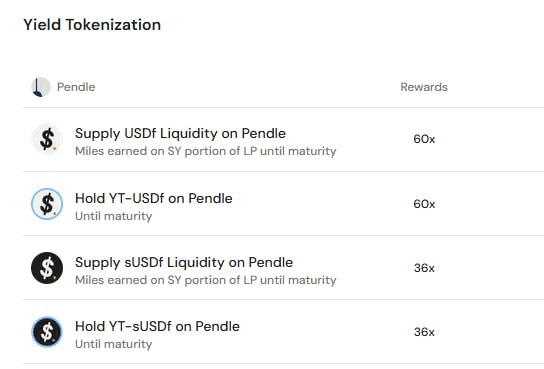
Task: Click the Rewards column header
Action: 424,87
